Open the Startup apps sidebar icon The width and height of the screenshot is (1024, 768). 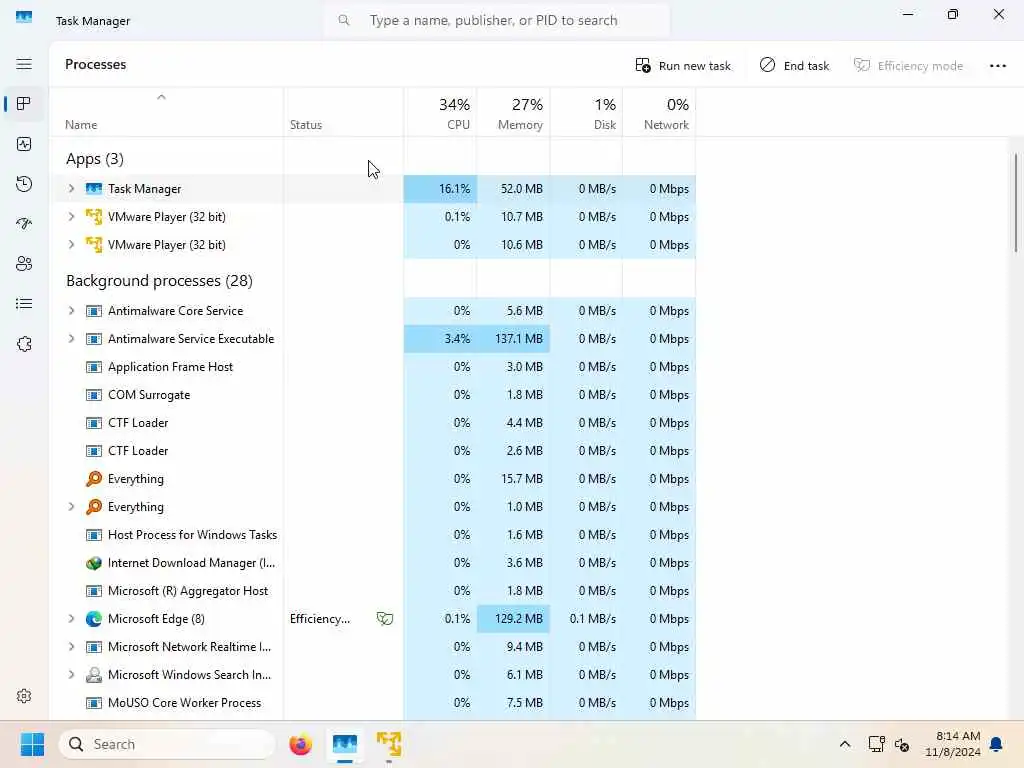coord(24,224)
